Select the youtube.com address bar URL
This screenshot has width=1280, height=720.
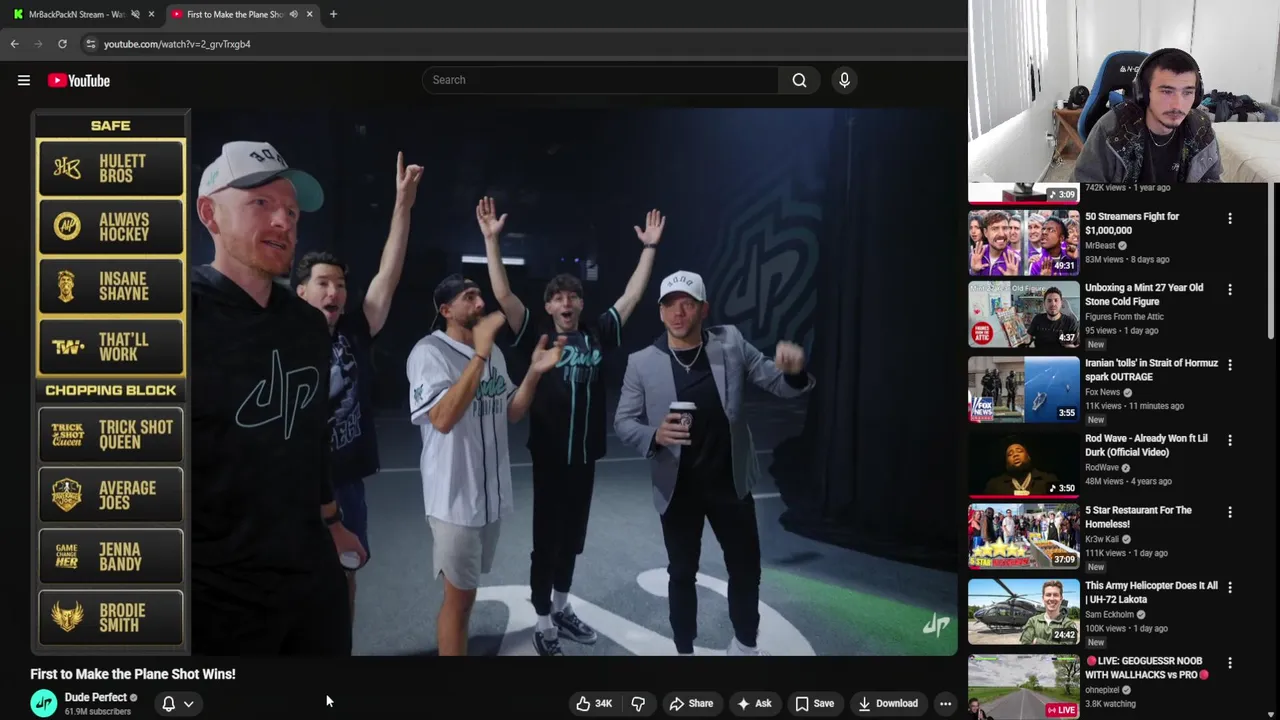point(177,44)
